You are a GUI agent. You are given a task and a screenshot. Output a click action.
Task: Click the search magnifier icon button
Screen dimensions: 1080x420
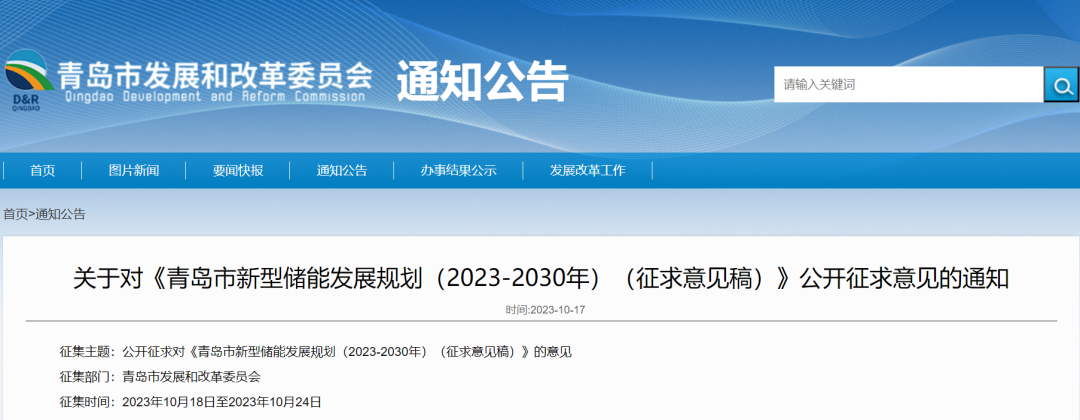1061,85
